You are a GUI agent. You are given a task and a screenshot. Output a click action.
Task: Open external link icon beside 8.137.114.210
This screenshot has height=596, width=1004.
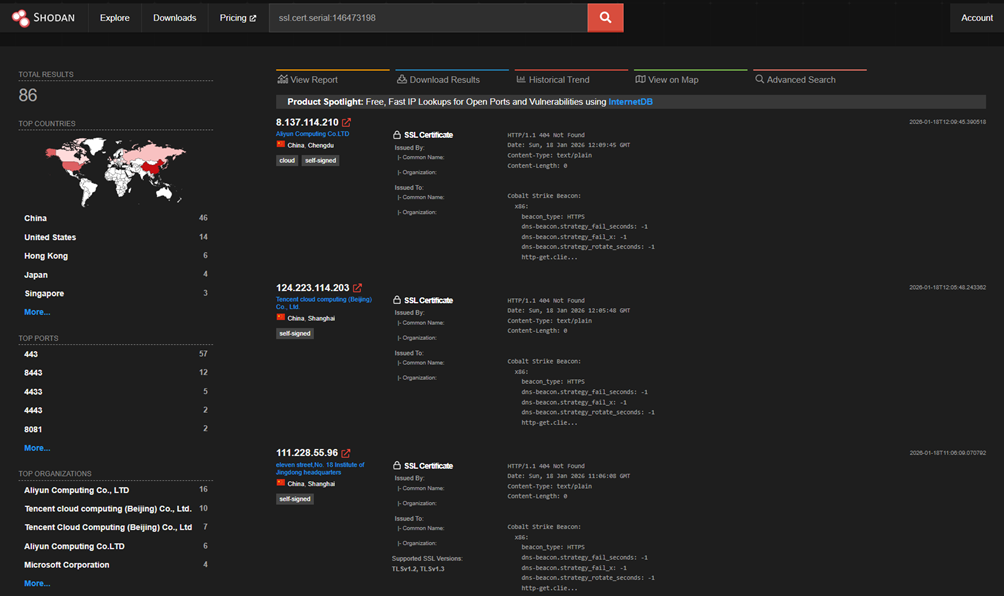point(347,122)
